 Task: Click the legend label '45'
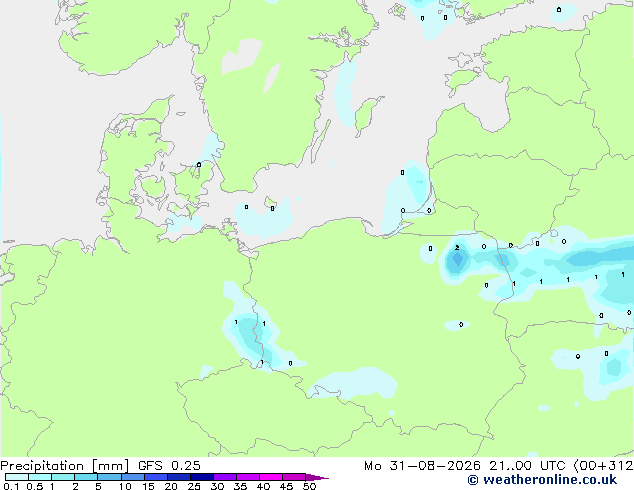(286, 486)
